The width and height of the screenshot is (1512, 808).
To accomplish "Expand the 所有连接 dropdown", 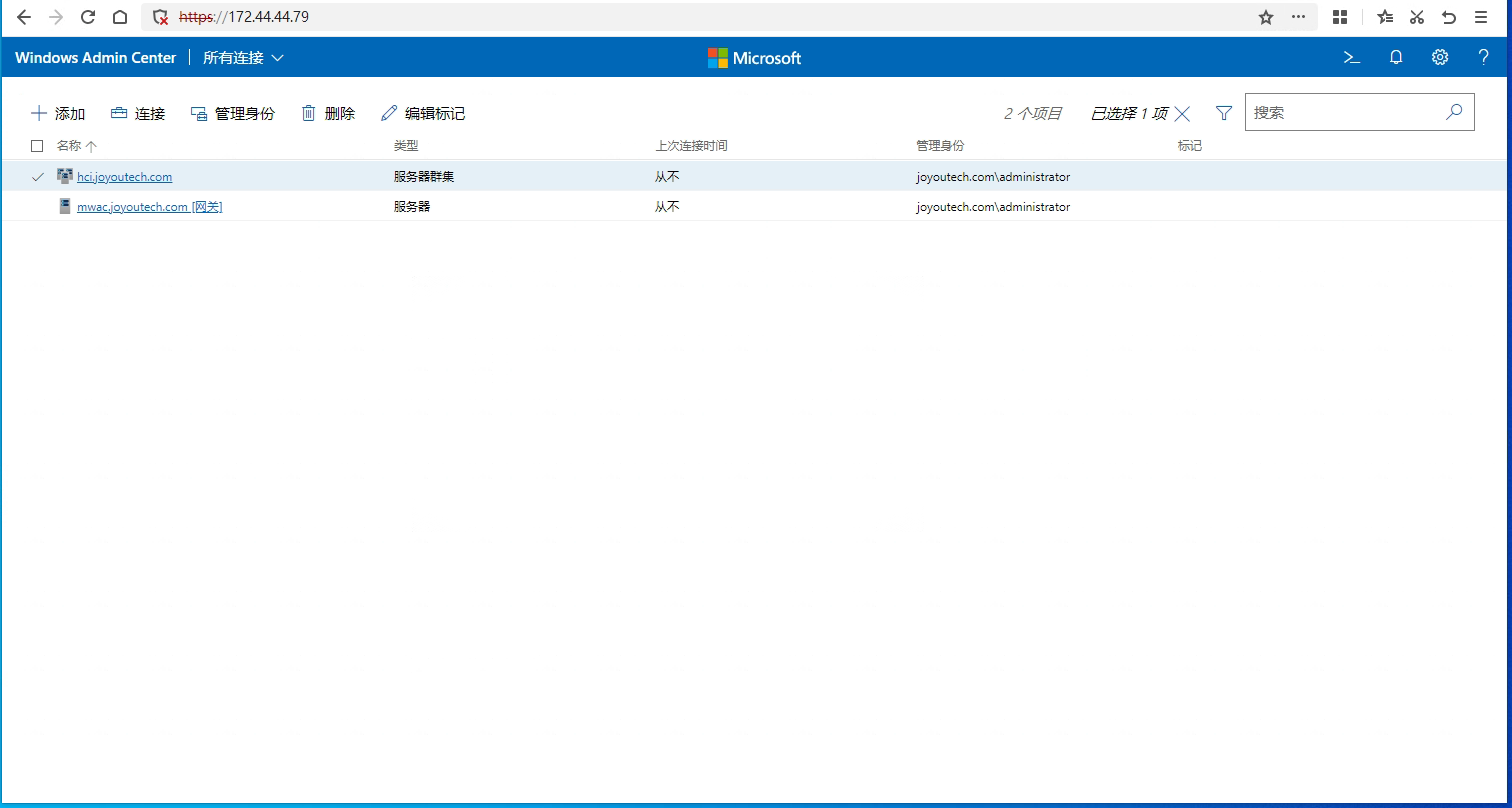I will pyautogui.click(x=243, y=58).
